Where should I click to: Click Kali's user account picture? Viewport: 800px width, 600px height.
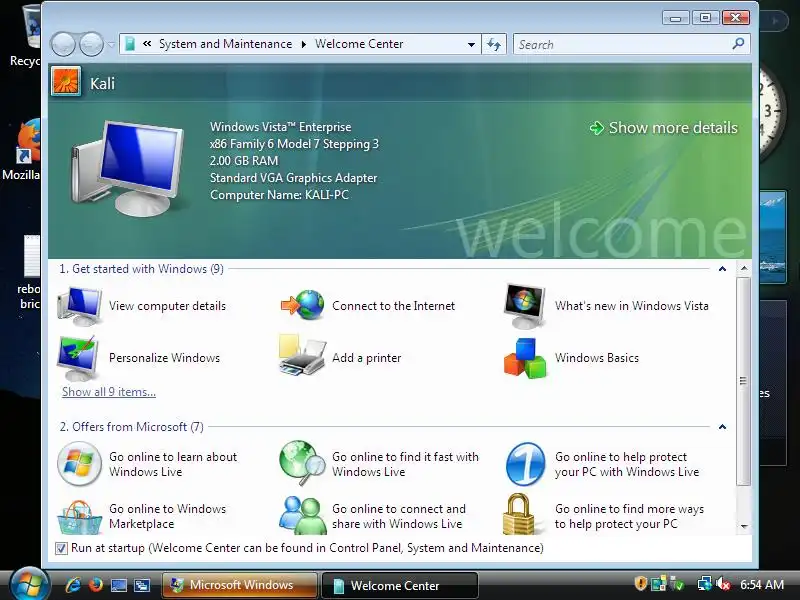point(66,82)
